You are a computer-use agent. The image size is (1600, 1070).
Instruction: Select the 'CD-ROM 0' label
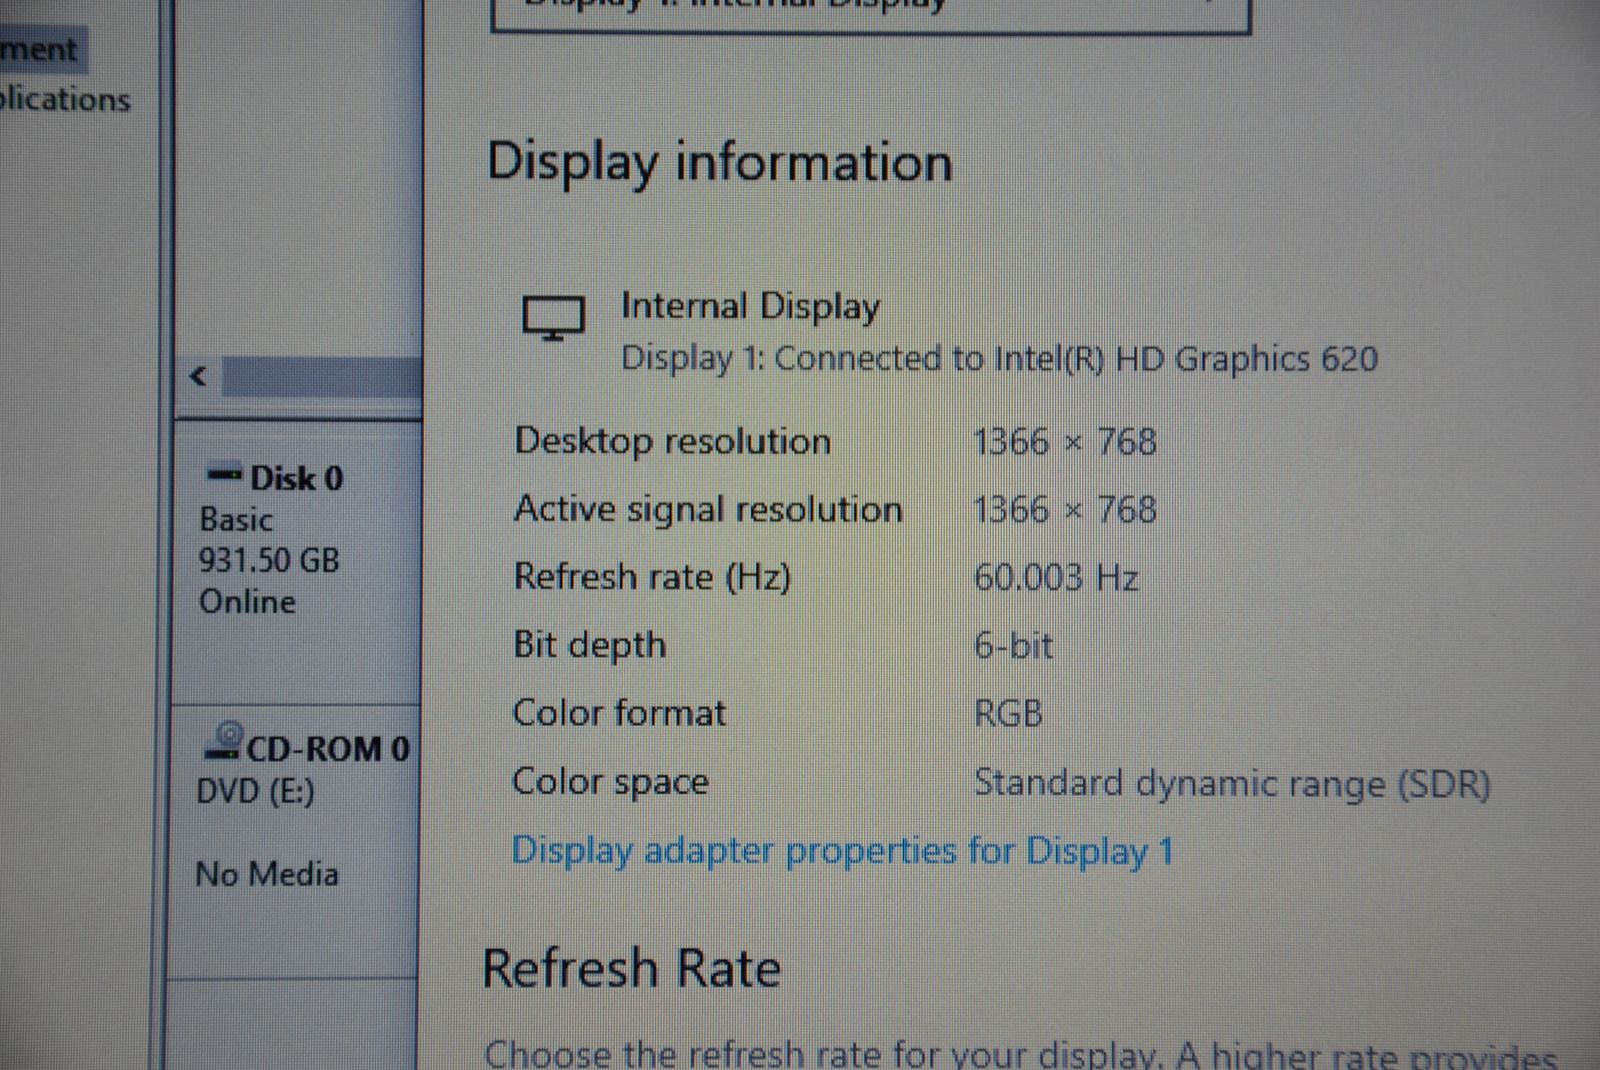pyautogui.click(x=328, y=749)
